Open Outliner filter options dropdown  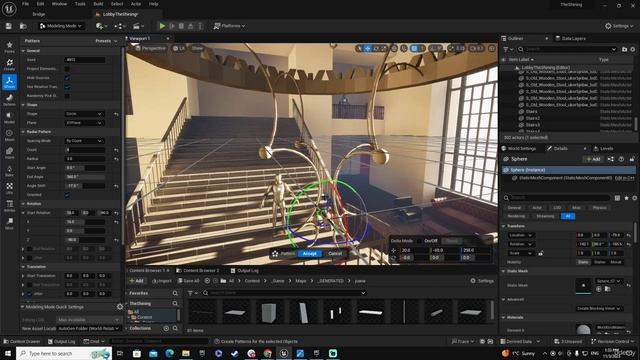[508, 49]
